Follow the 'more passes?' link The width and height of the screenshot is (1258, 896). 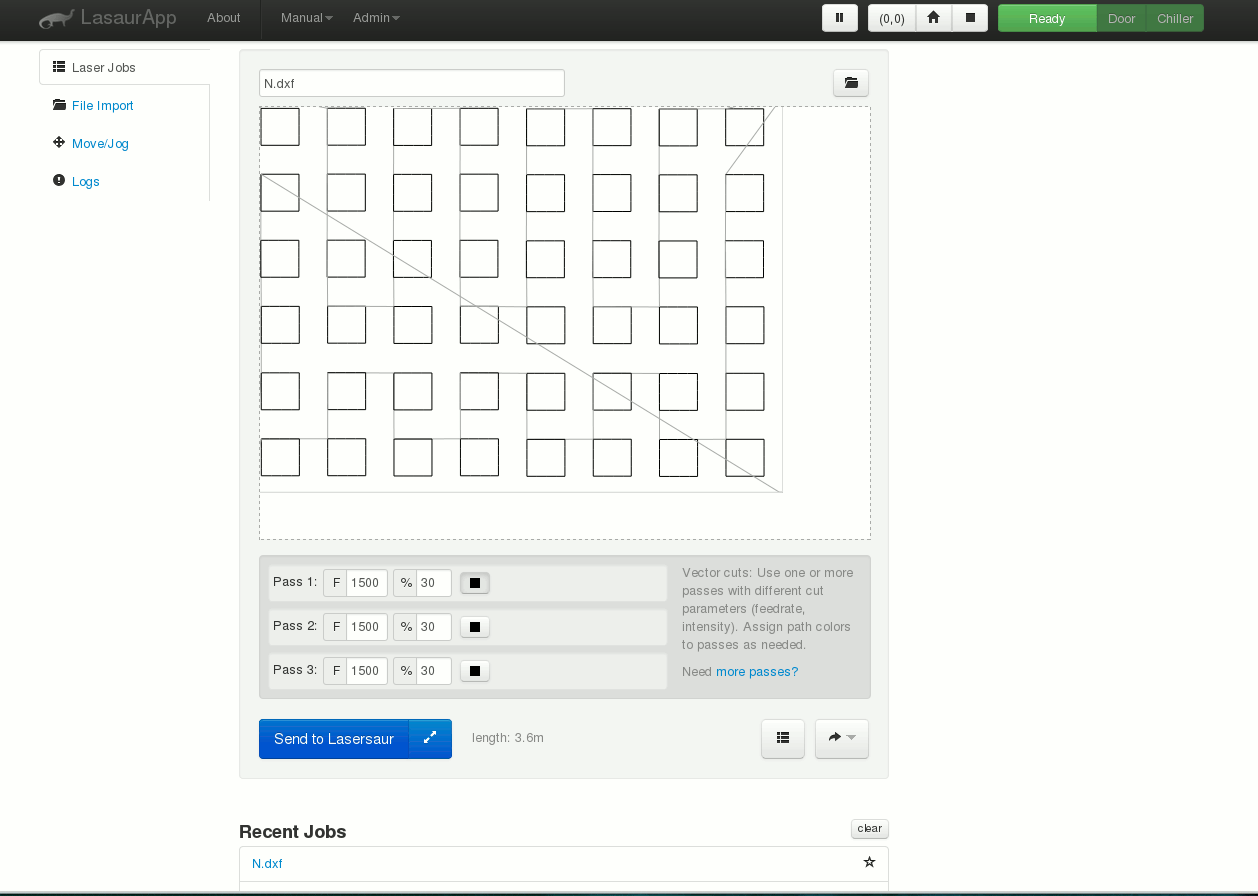point(757,672)
